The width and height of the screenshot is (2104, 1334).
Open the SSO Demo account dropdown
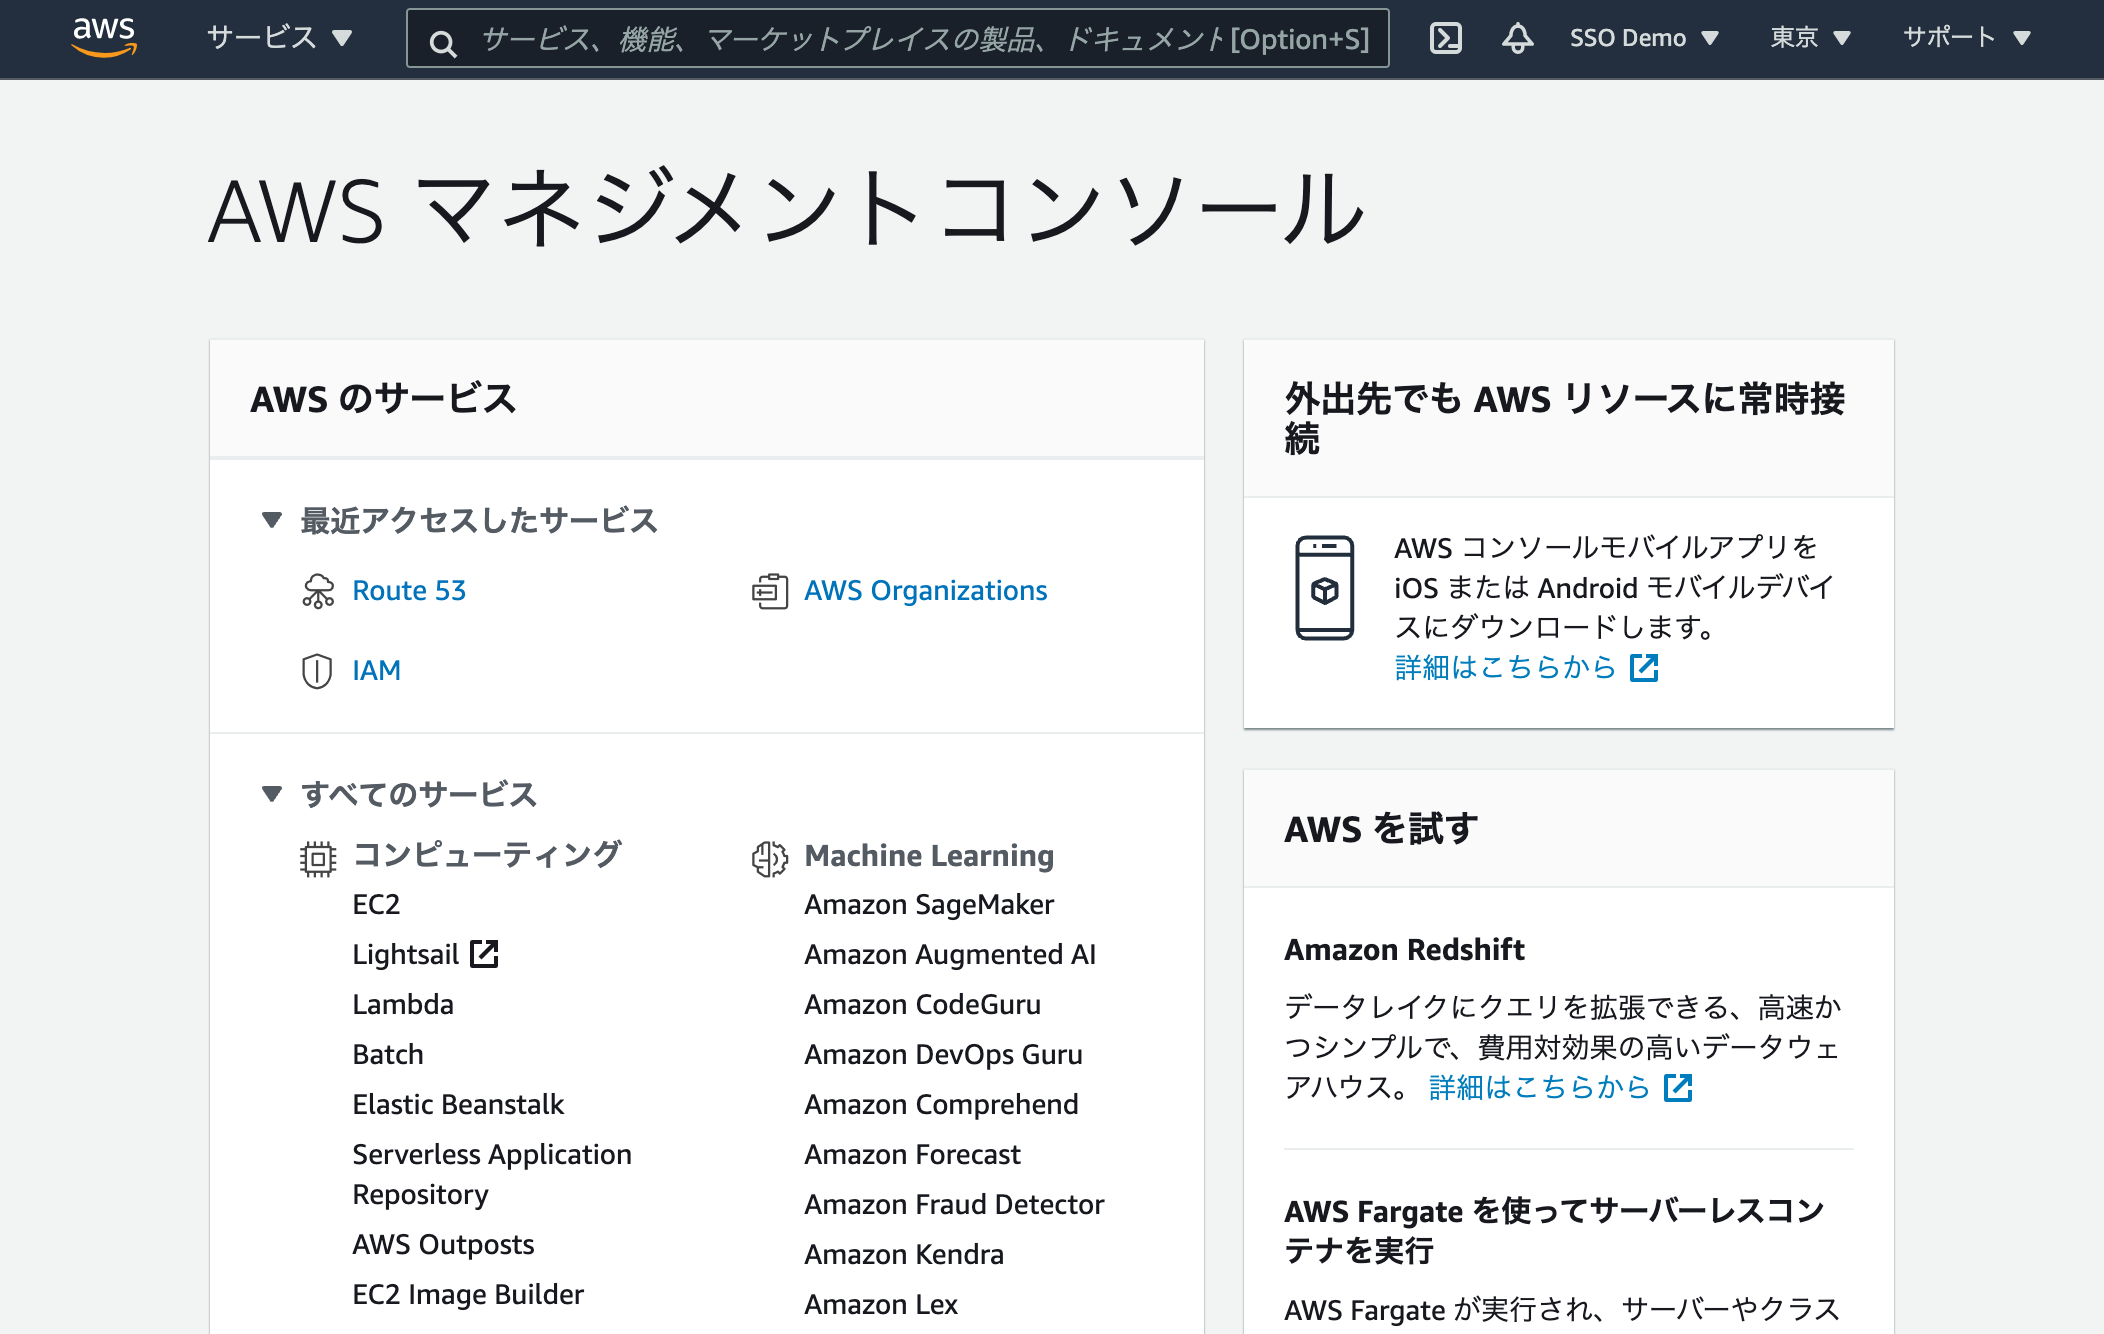(1644, 38)
